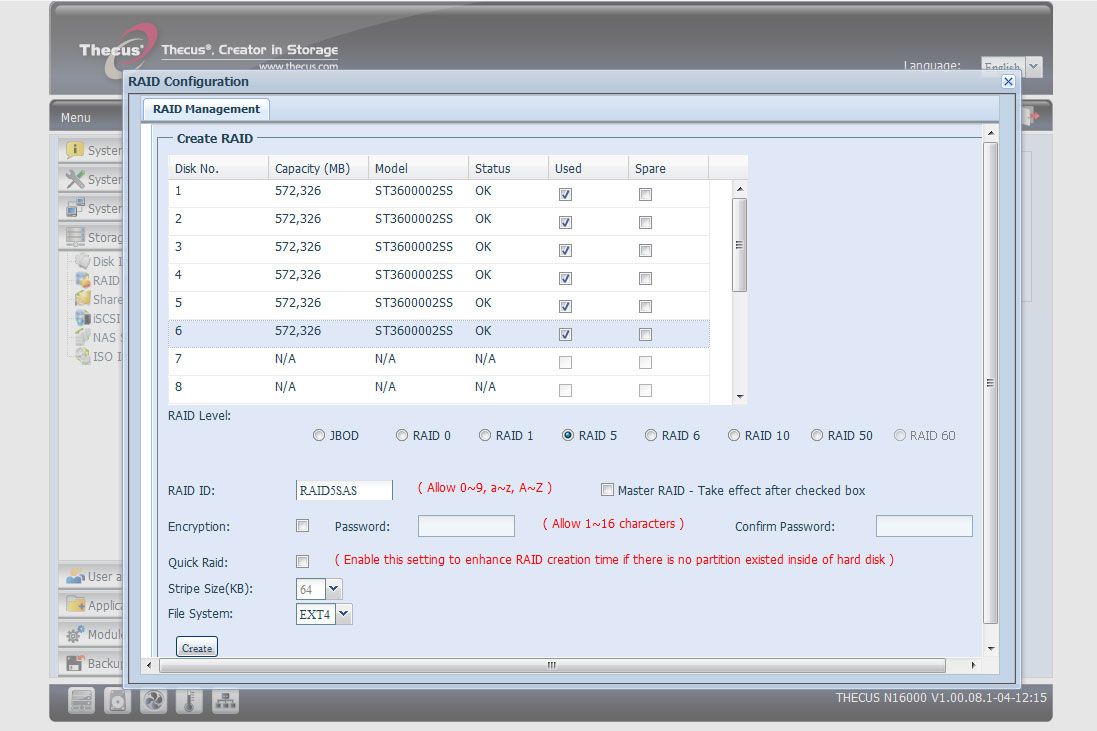
Task: Open the Stripe Size dropdown
Action: point(334,589)
